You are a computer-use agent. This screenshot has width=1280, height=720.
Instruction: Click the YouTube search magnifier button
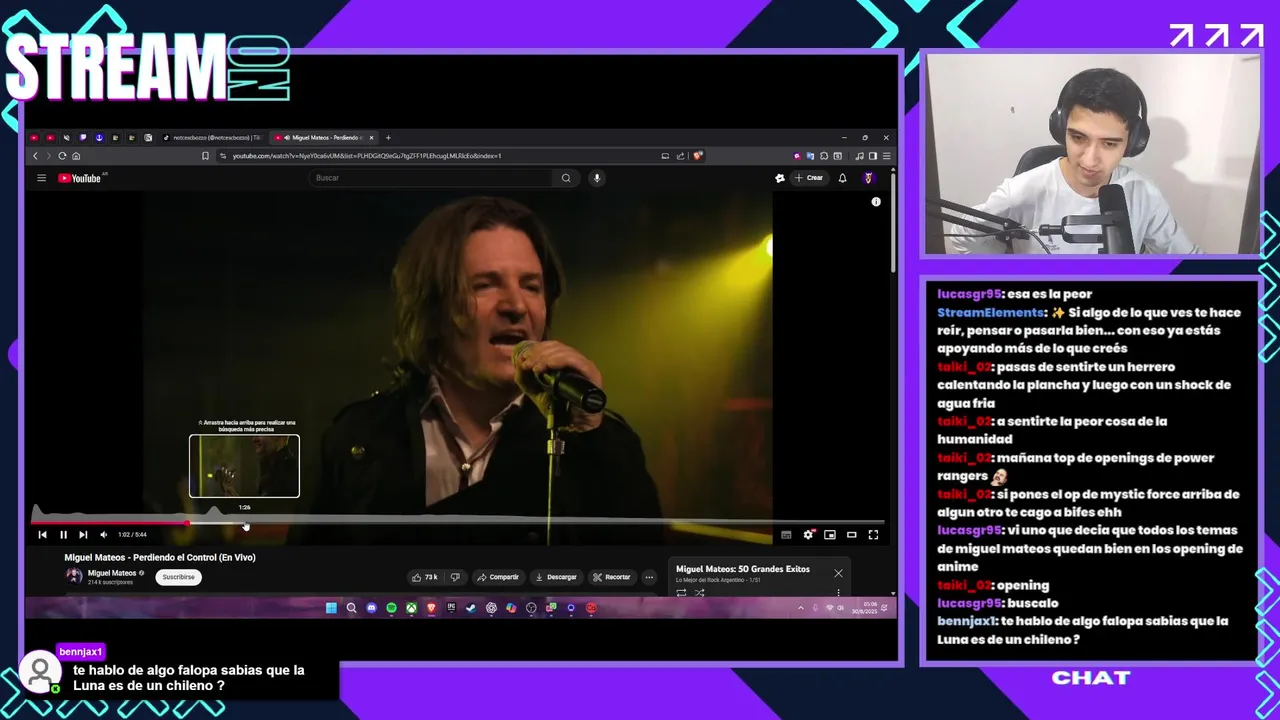click(566, 178)
